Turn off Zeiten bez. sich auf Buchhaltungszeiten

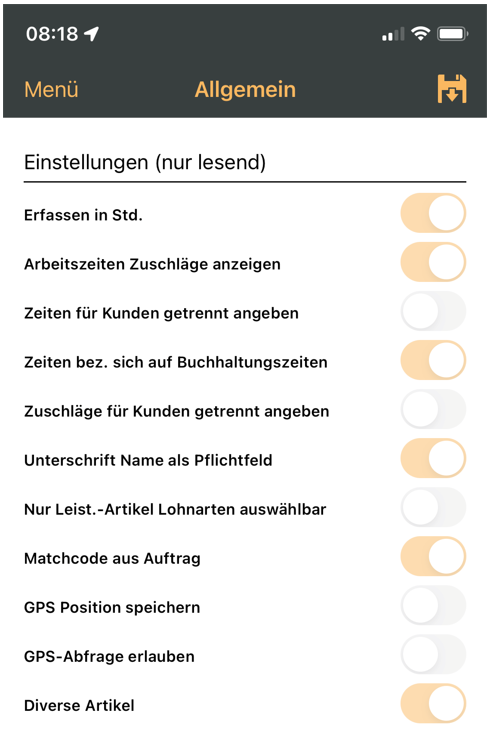pos(433,360)
